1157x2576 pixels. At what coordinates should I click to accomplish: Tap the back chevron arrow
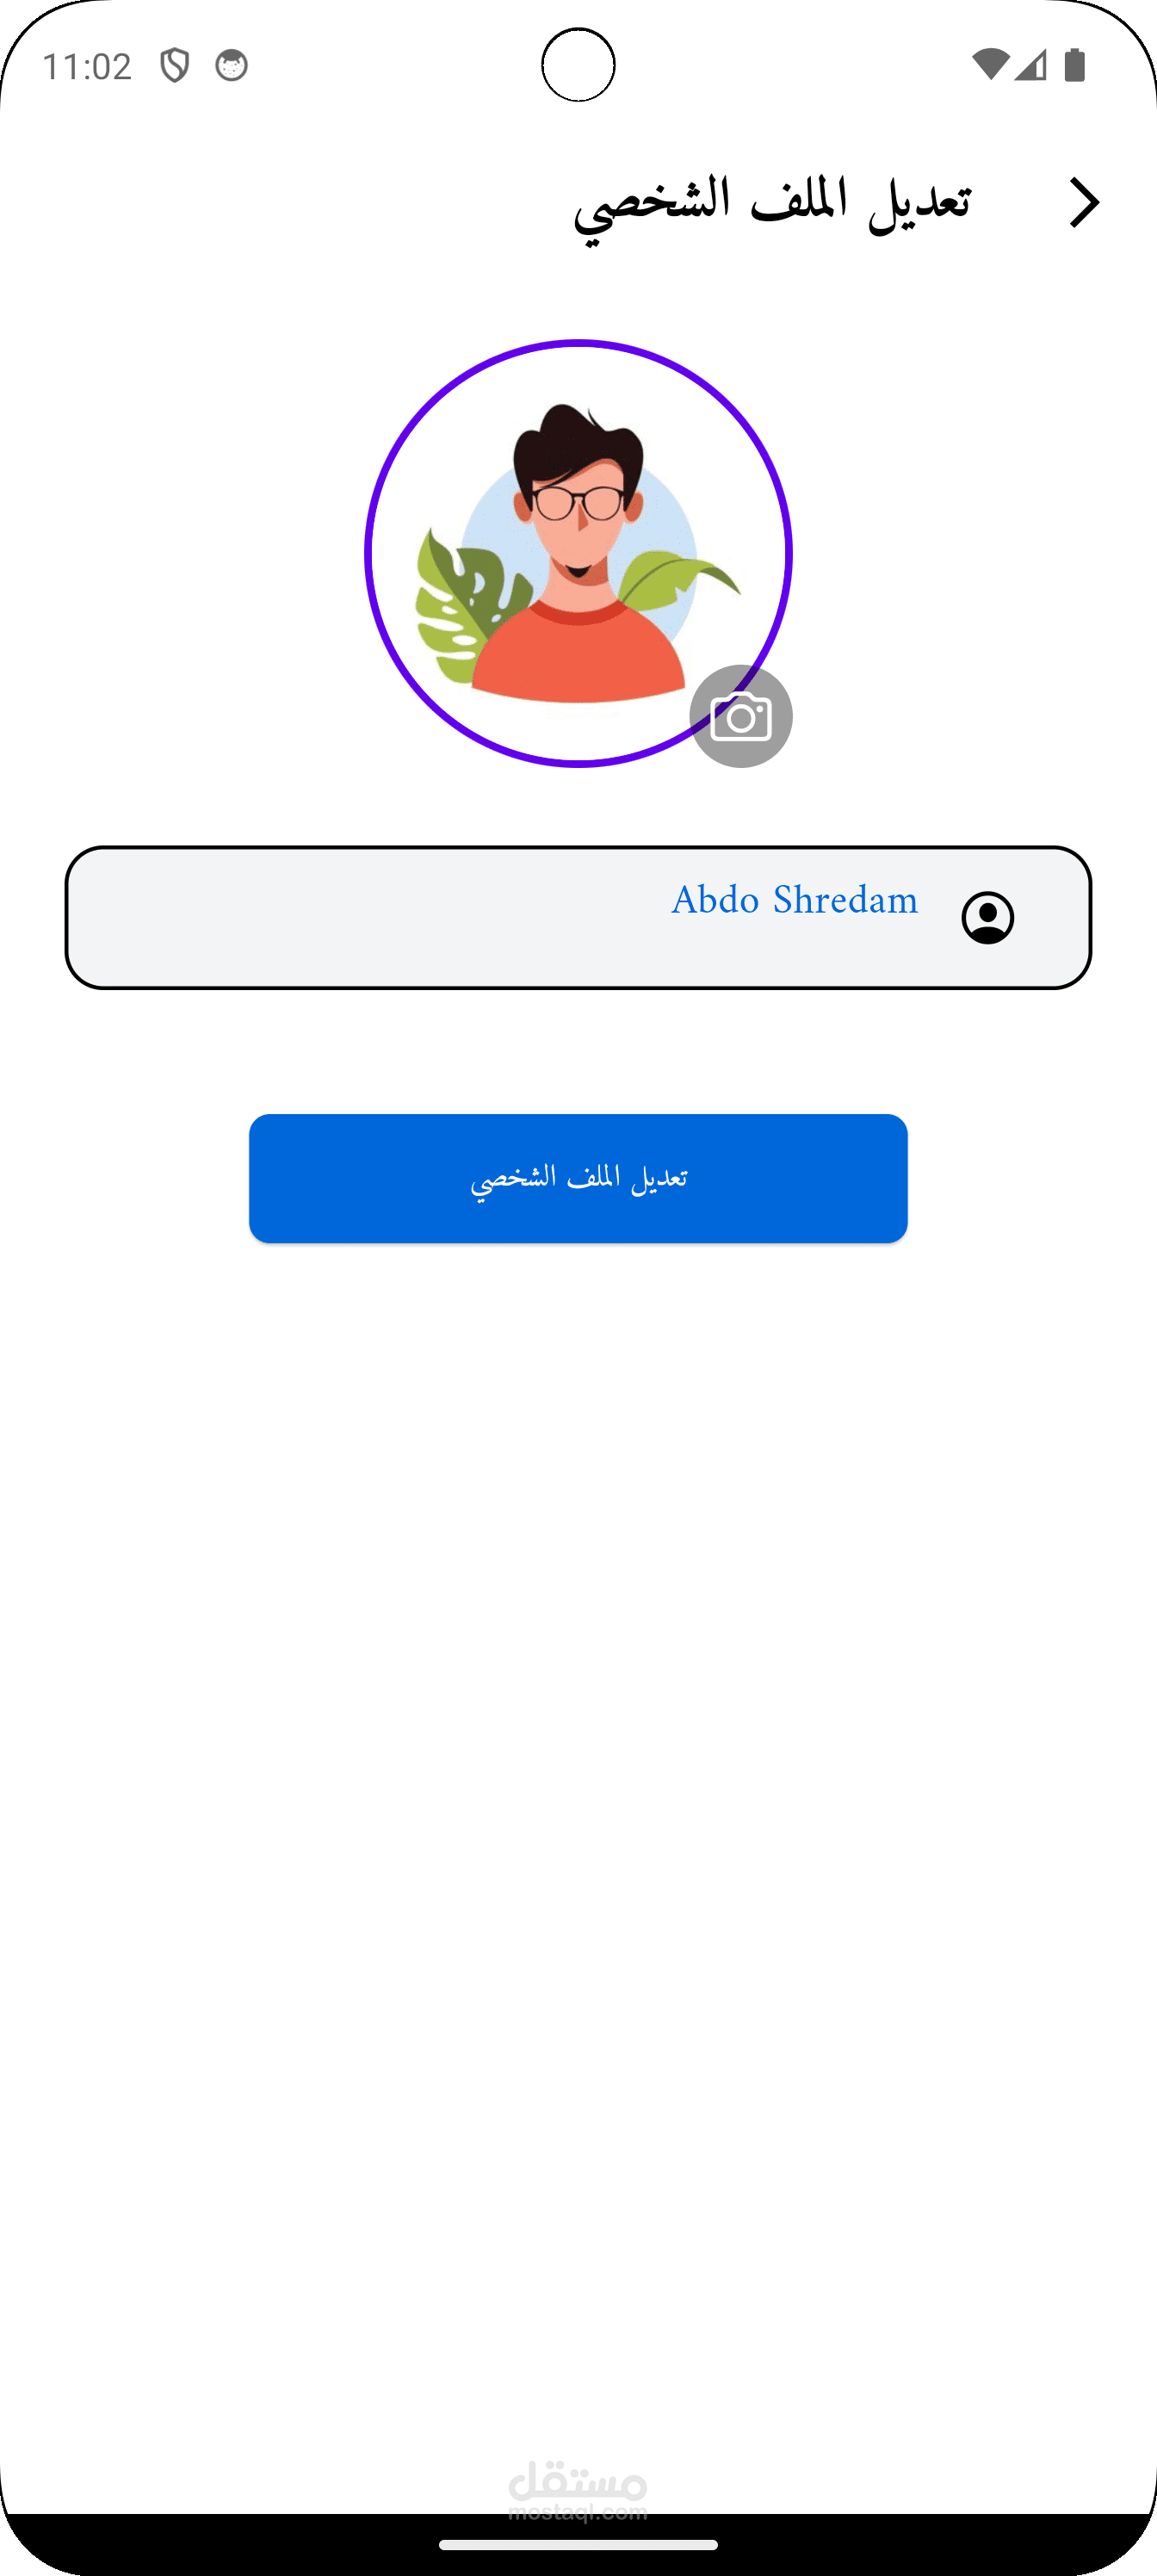click(x=1084, y=203)
